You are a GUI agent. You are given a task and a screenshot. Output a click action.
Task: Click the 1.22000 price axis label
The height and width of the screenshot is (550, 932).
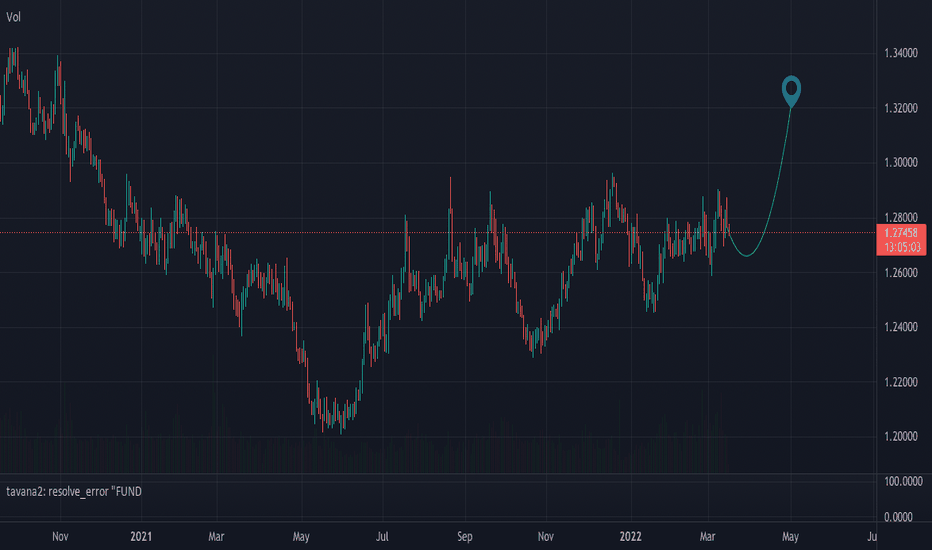point(900,382)
